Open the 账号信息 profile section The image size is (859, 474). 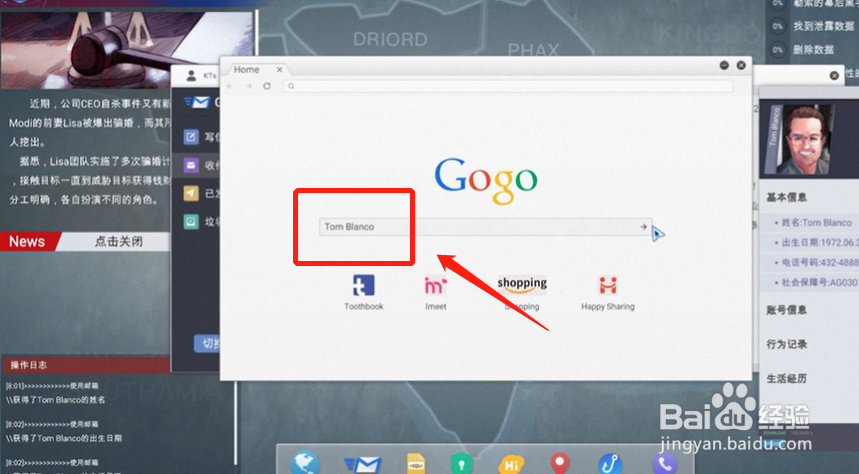click(787, 310)
